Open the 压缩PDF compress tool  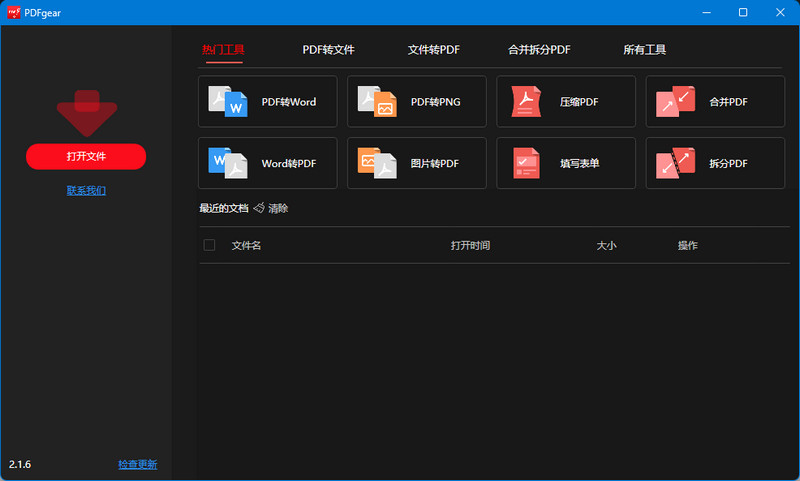click(x=565, y=102)
